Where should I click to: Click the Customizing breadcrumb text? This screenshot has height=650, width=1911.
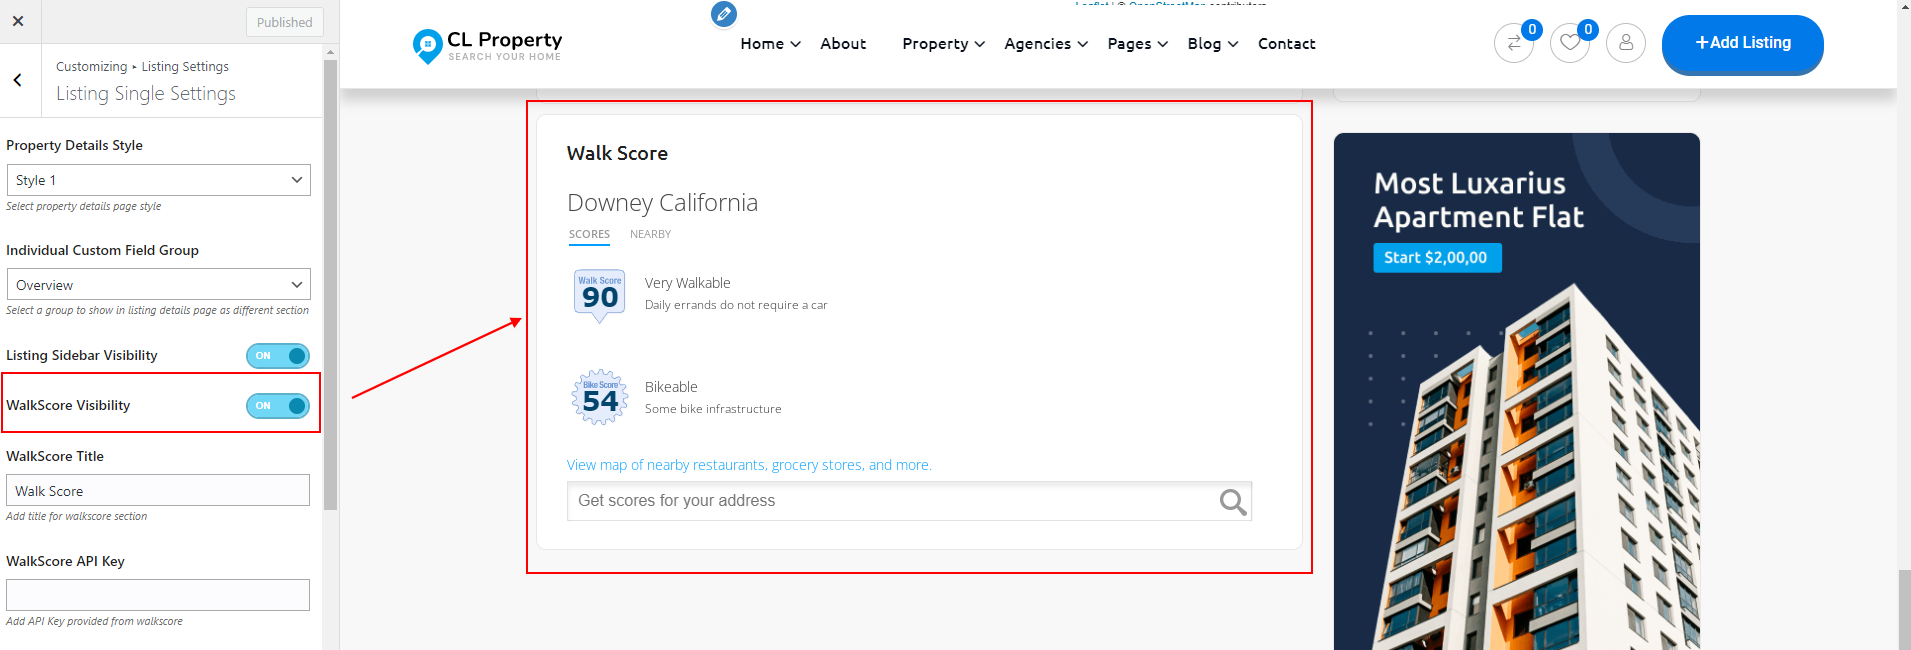click(91, 67)
